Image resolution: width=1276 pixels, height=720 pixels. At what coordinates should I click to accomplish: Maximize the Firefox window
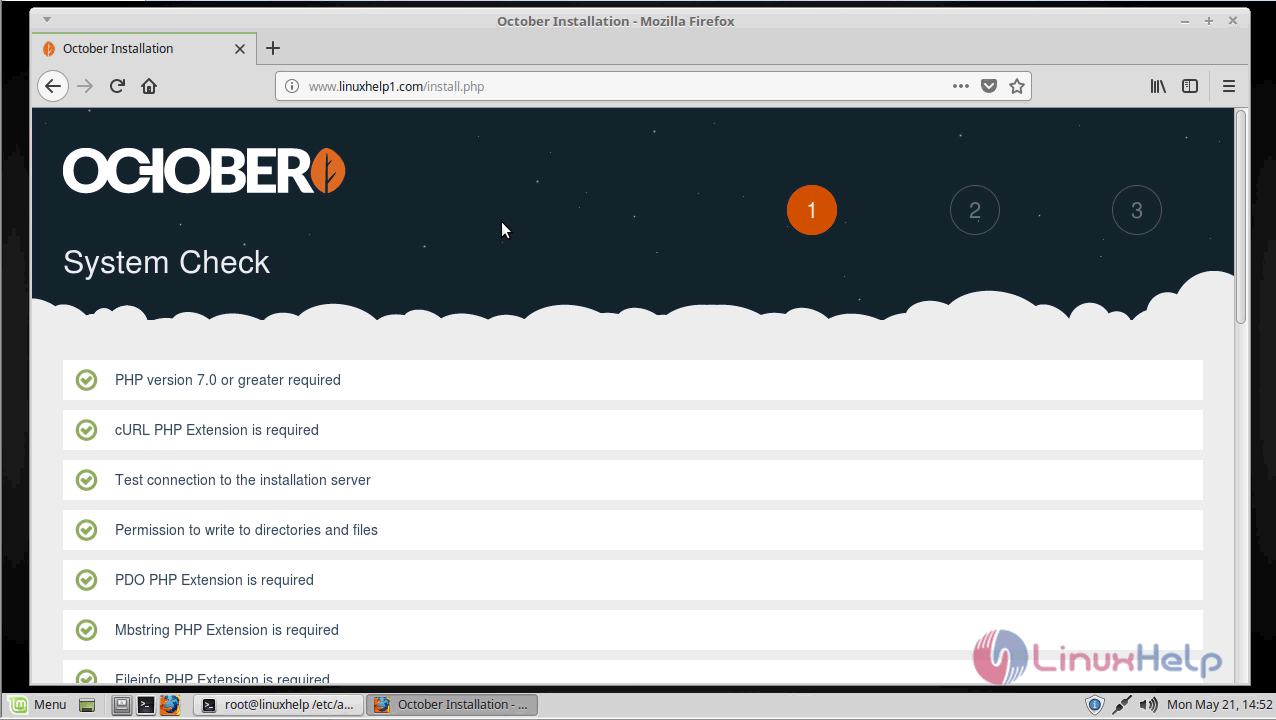point(1209,20)
